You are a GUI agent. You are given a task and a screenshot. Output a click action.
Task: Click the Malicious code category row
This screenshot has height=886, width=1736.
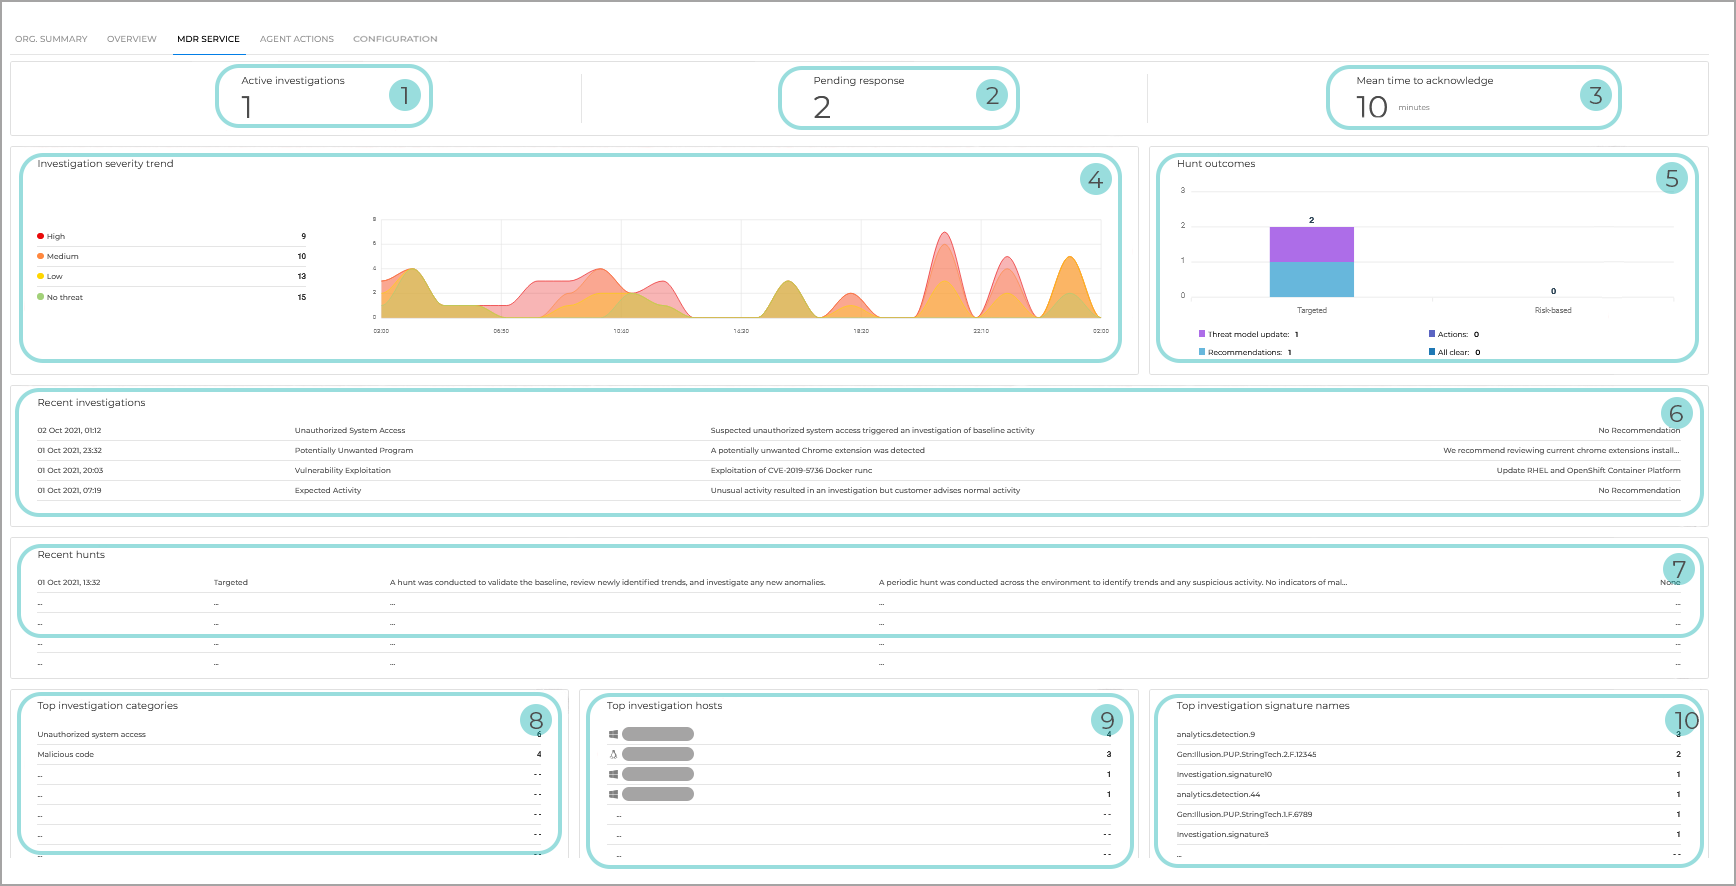coord(66,754)
